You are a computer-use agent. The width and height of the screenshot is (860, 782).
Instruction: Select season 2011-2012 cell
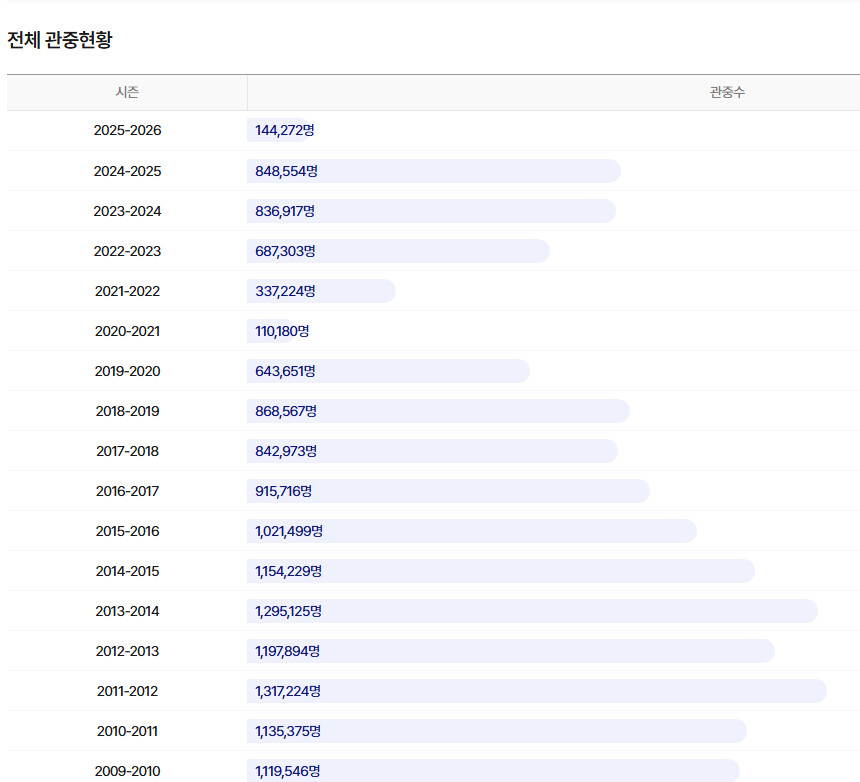pyautogui.click(x=127, y=692)
